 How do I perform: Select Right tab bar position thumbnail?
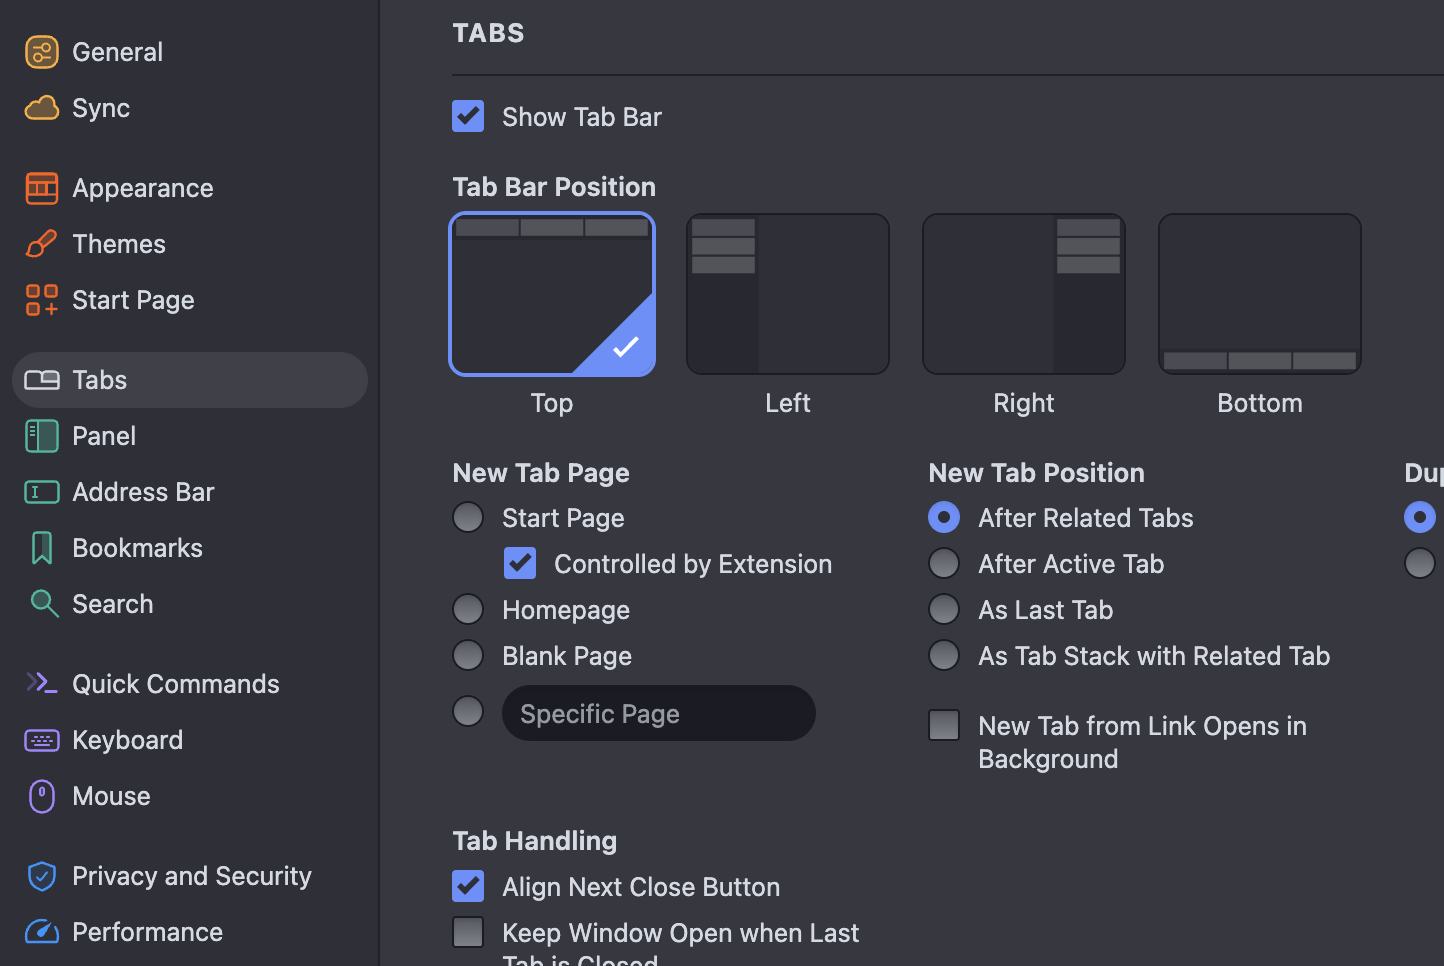1024,294
